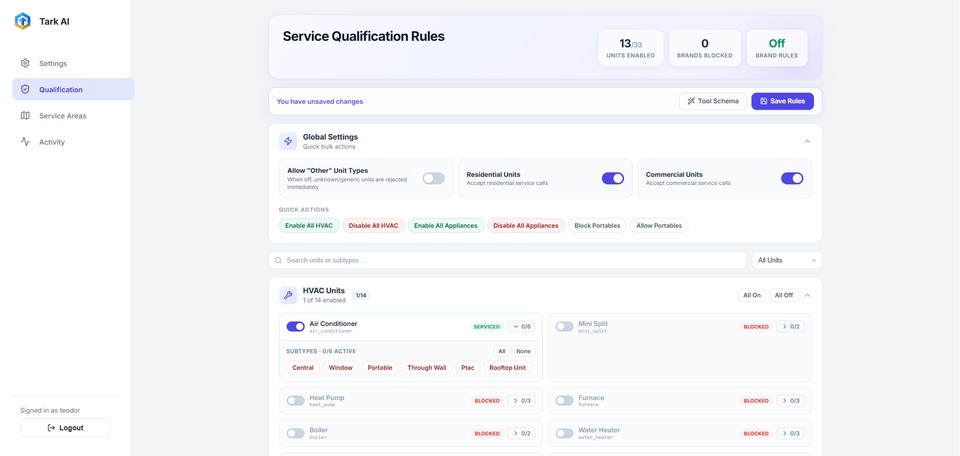Click HVAC Units All Off button

pos(784,296)
